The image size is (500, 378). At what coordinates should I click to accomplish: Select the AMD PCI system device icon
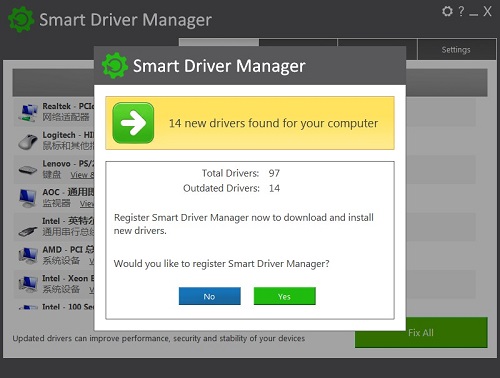click(x=28, y=256)
